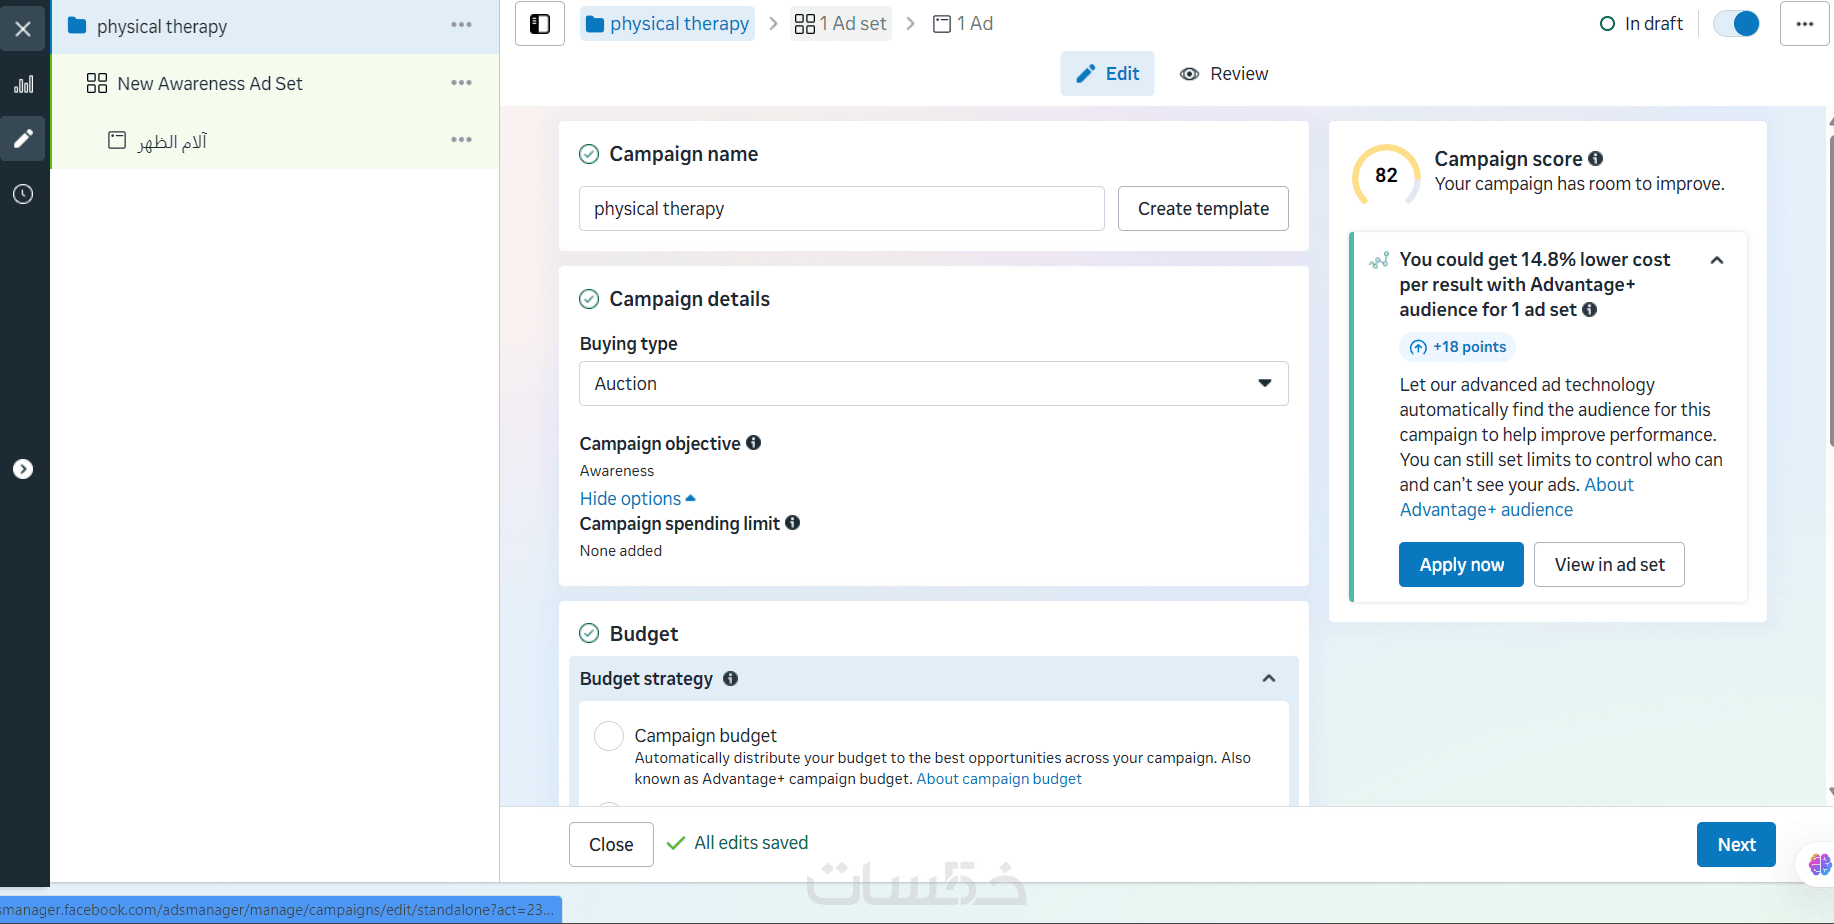Image resolution: width=1834 pixels, height=924 pixels.
Task: Click Apply now button
Action: [x=1461, y=565]
